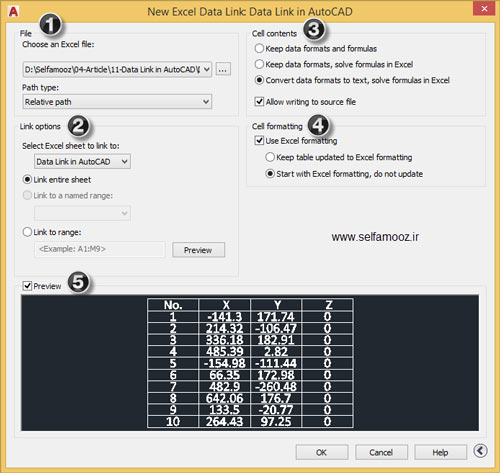The image size is (500, 473).
Task: Click the X value 264.43 in row 10
Action: coord(224,422)
